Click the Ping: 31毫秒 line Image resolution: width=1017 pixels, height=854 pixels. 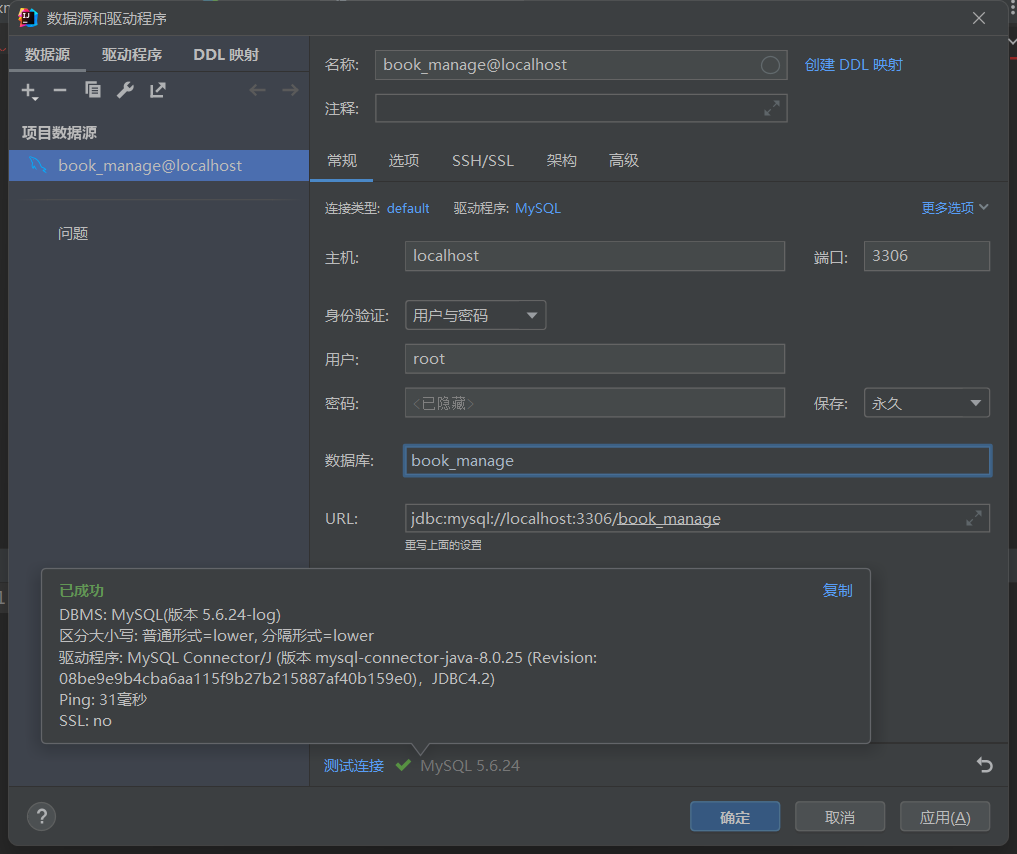102,699
